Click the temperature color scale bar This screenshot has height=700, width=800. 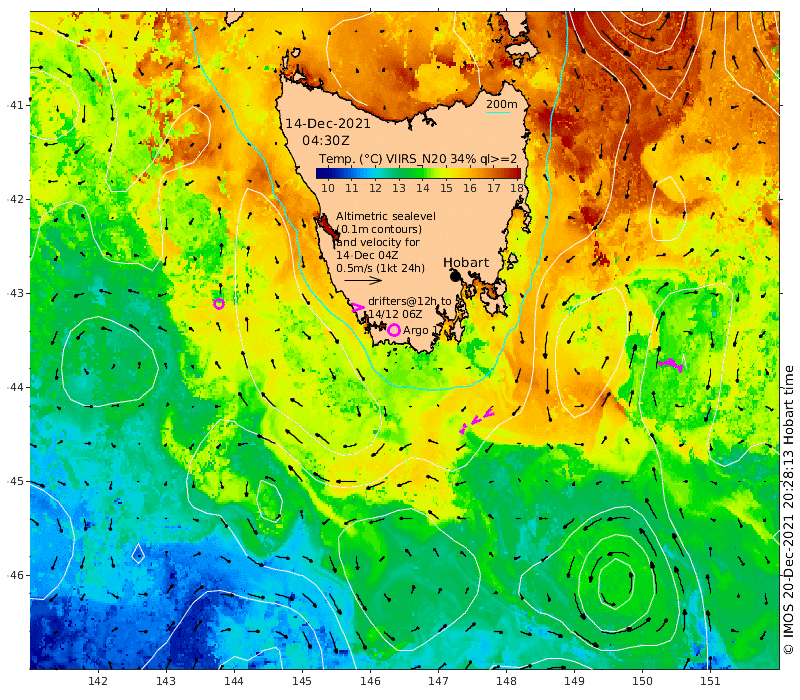[x=418, y=173]
